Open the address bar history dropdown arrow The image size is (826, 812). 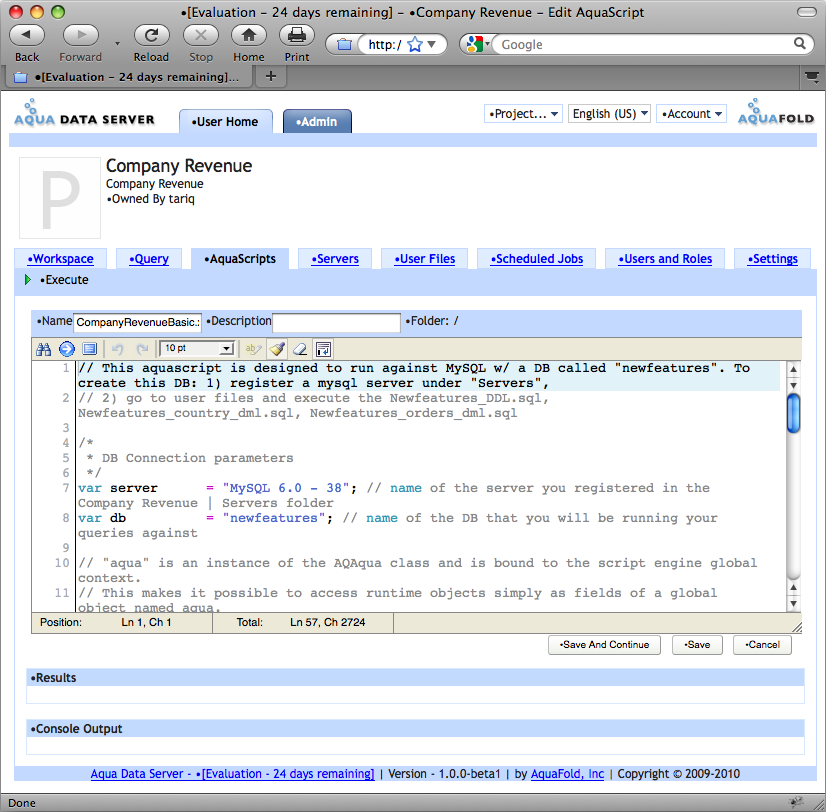(x=431, y=44)
